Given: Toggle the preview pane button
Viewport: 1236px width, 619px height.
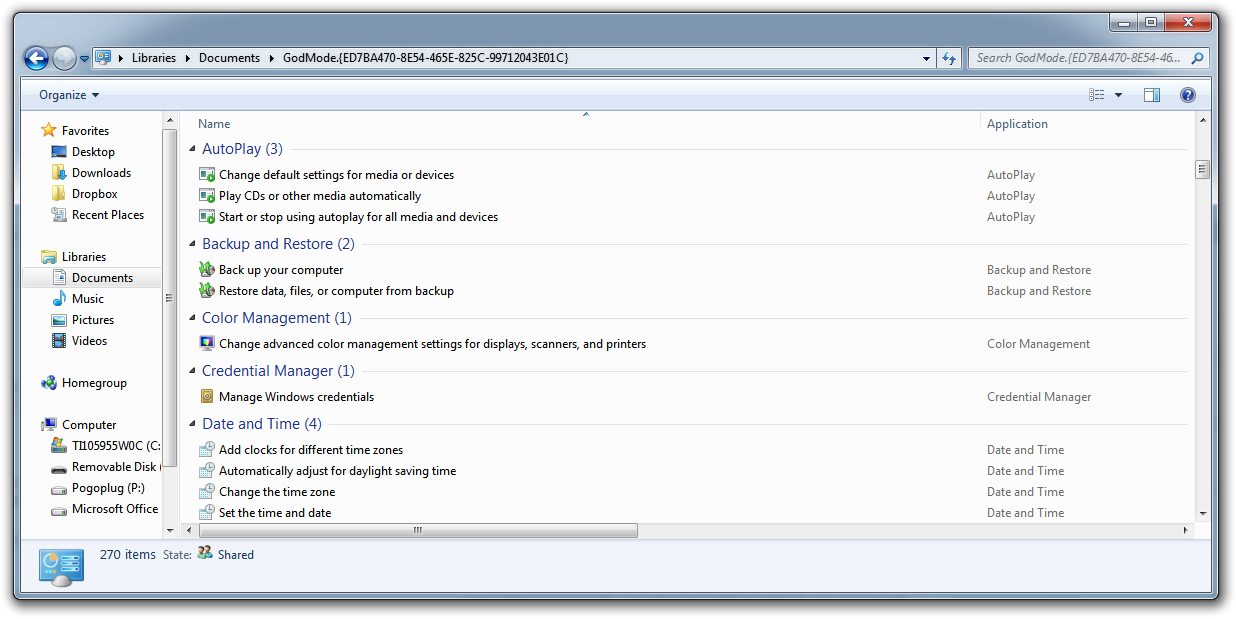Looking at the screenshot, I should (1152, 95).
